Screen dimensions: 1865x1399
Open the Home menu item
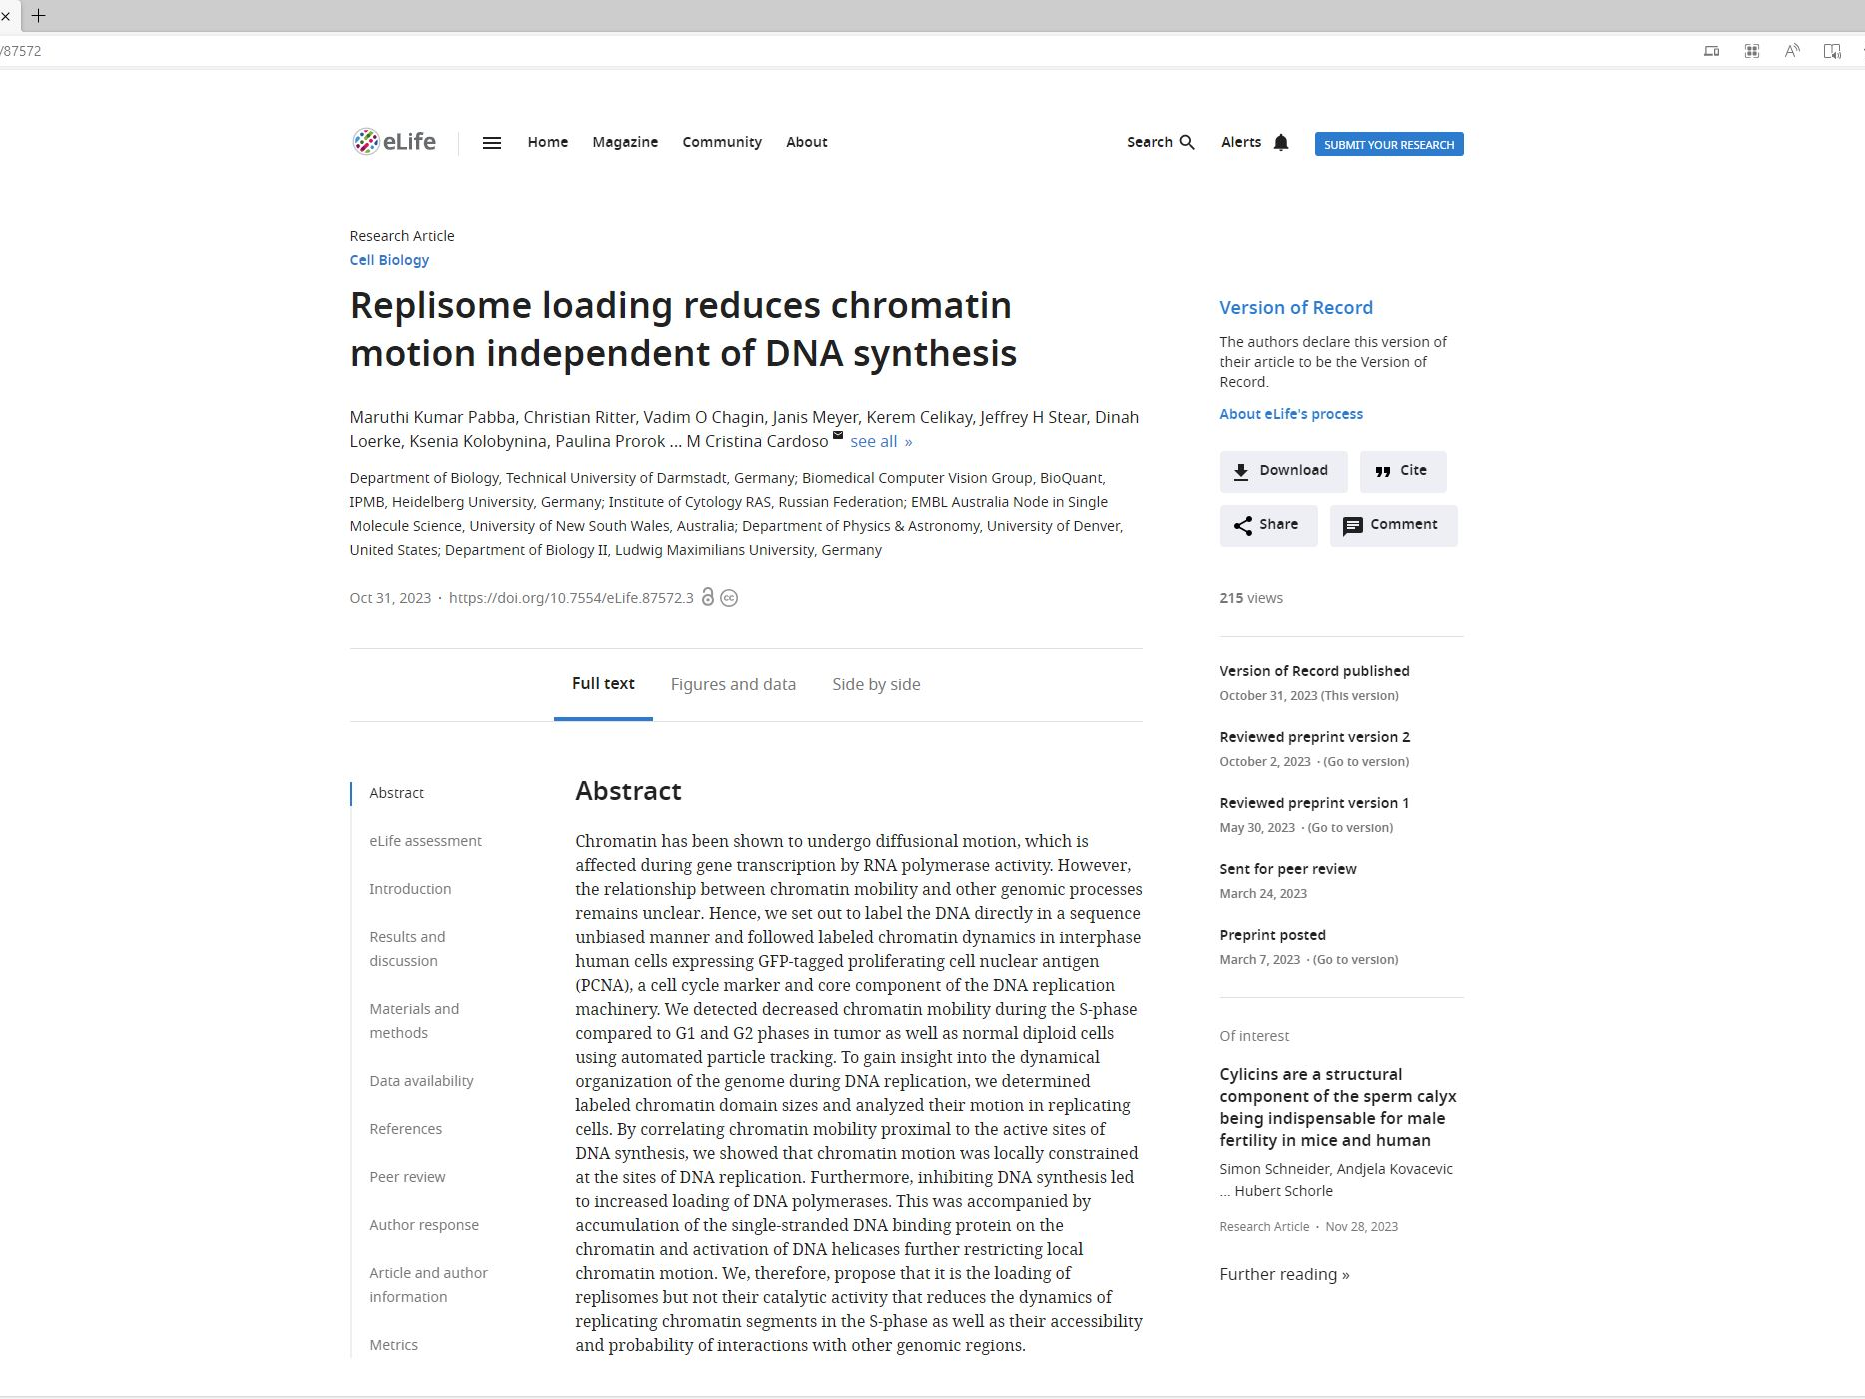[x=548, y=142]
